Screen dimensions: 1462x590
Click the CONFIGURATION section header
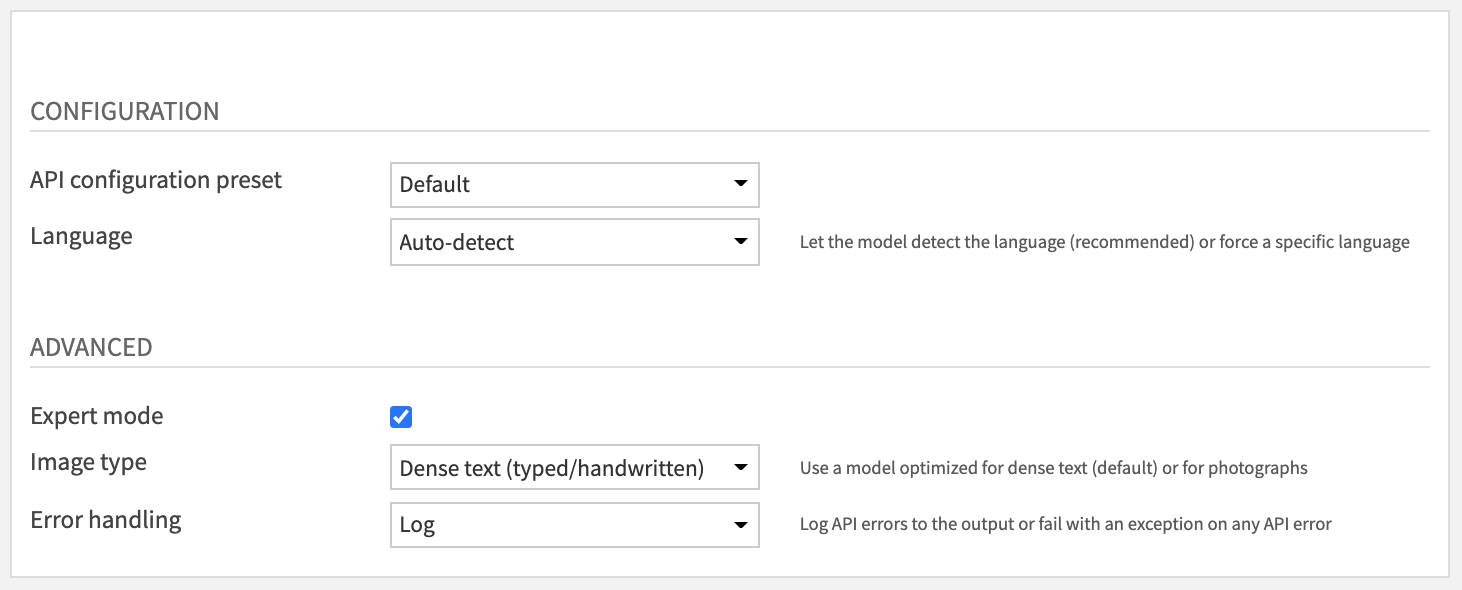coord(125,112)
